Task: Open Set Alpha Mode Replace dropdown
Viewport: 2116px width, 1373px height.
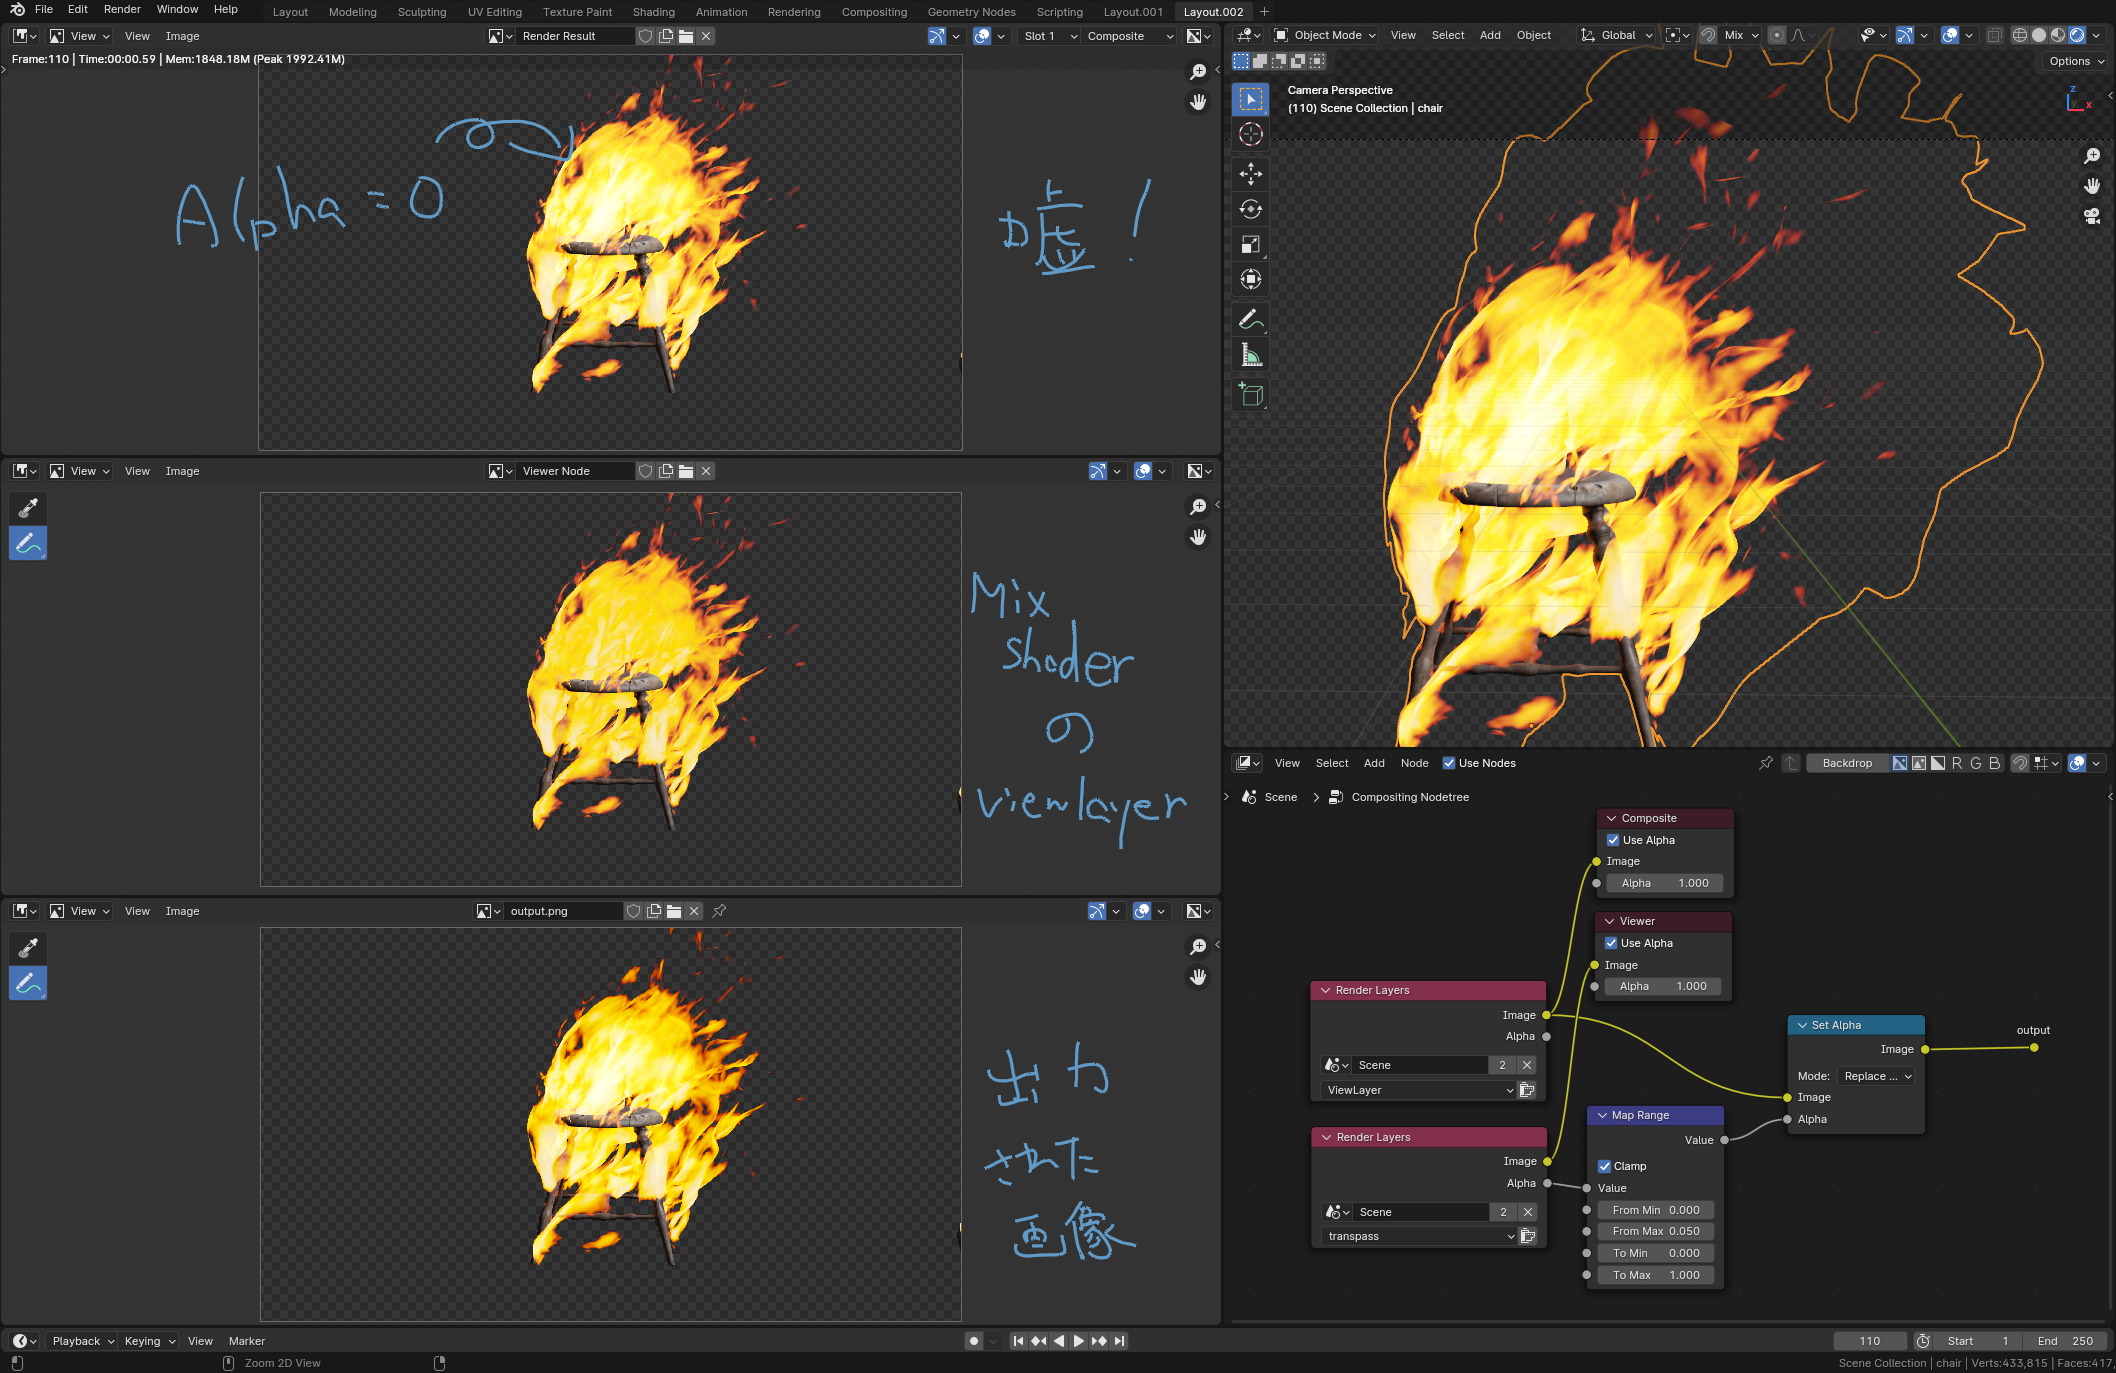Action: (x=1876, y=1076)
